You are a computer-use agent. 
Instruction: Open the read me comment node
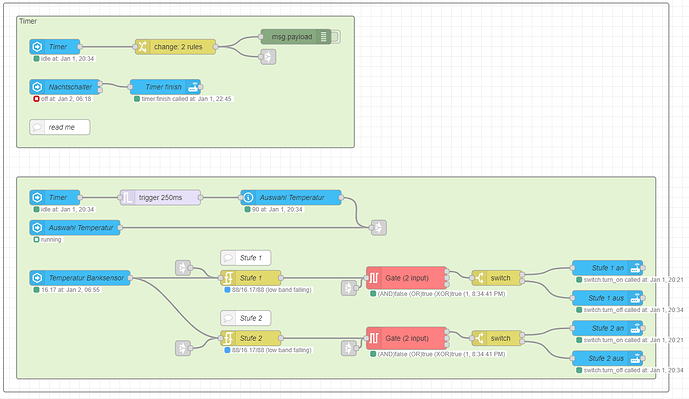click(x=60, y=127)
